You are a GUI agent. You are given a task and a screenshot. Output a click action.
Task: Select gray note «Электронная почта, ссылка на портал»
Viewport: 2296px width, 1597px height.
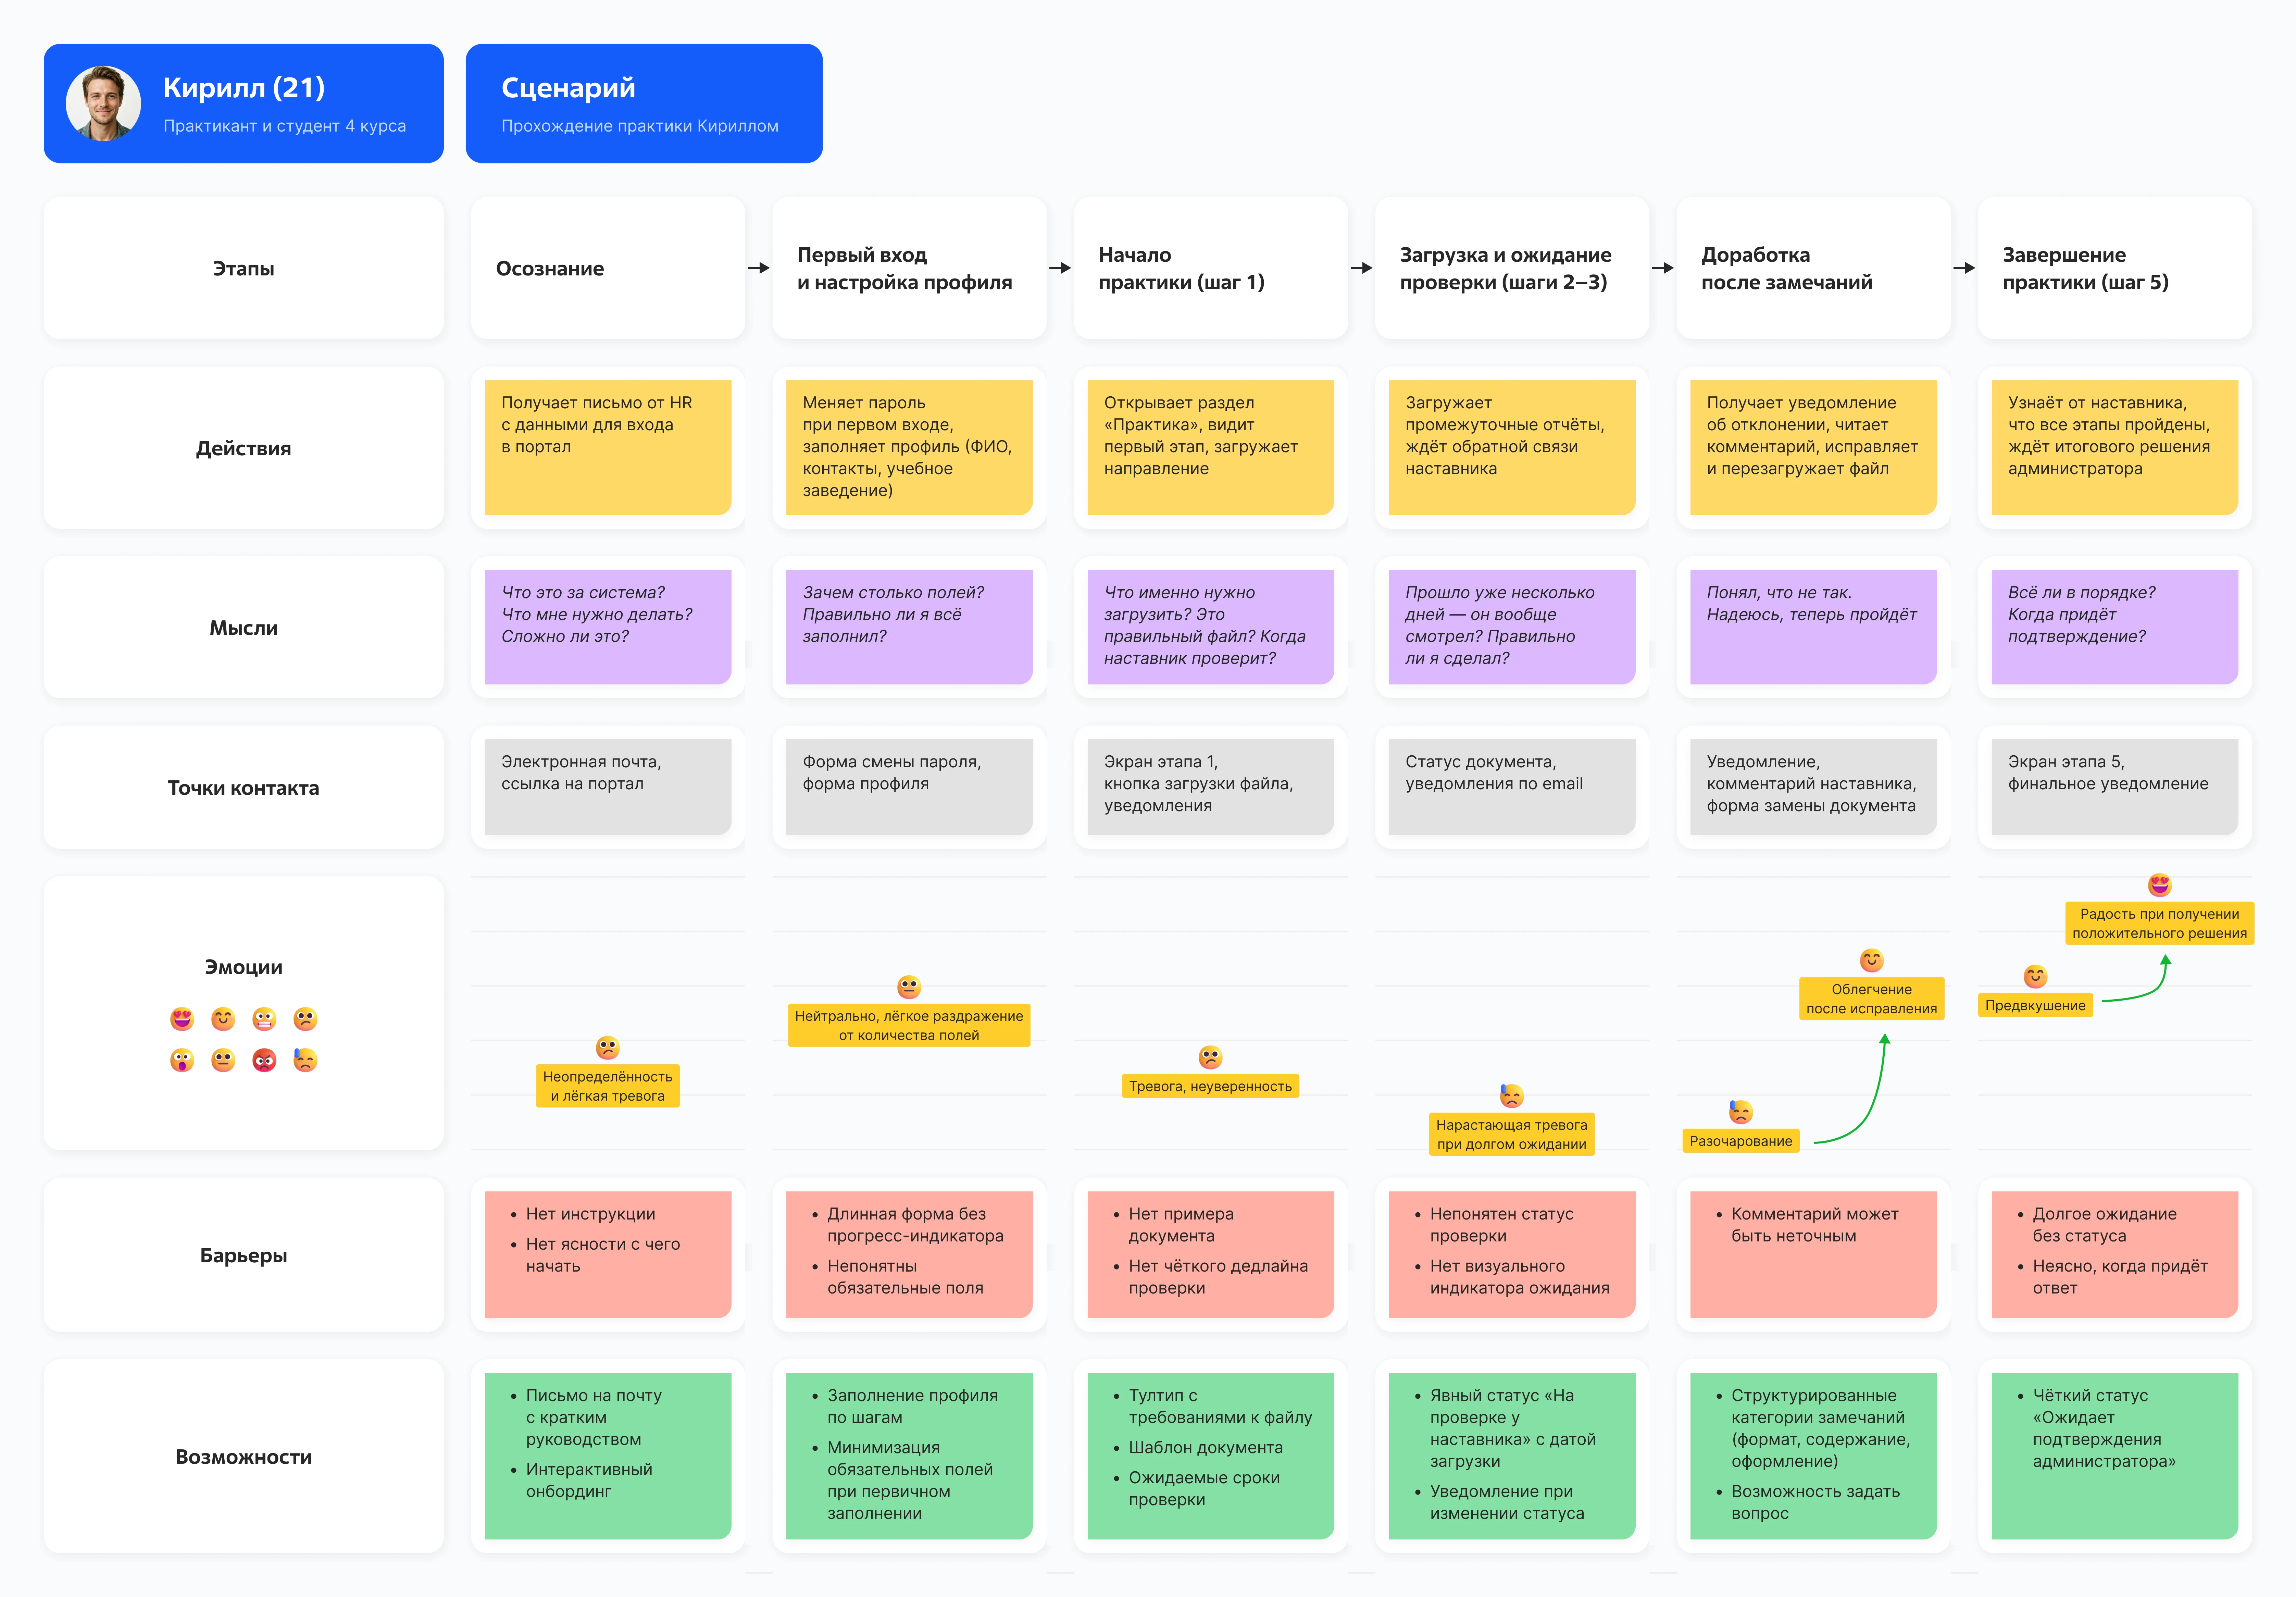[x=608, y=787]
